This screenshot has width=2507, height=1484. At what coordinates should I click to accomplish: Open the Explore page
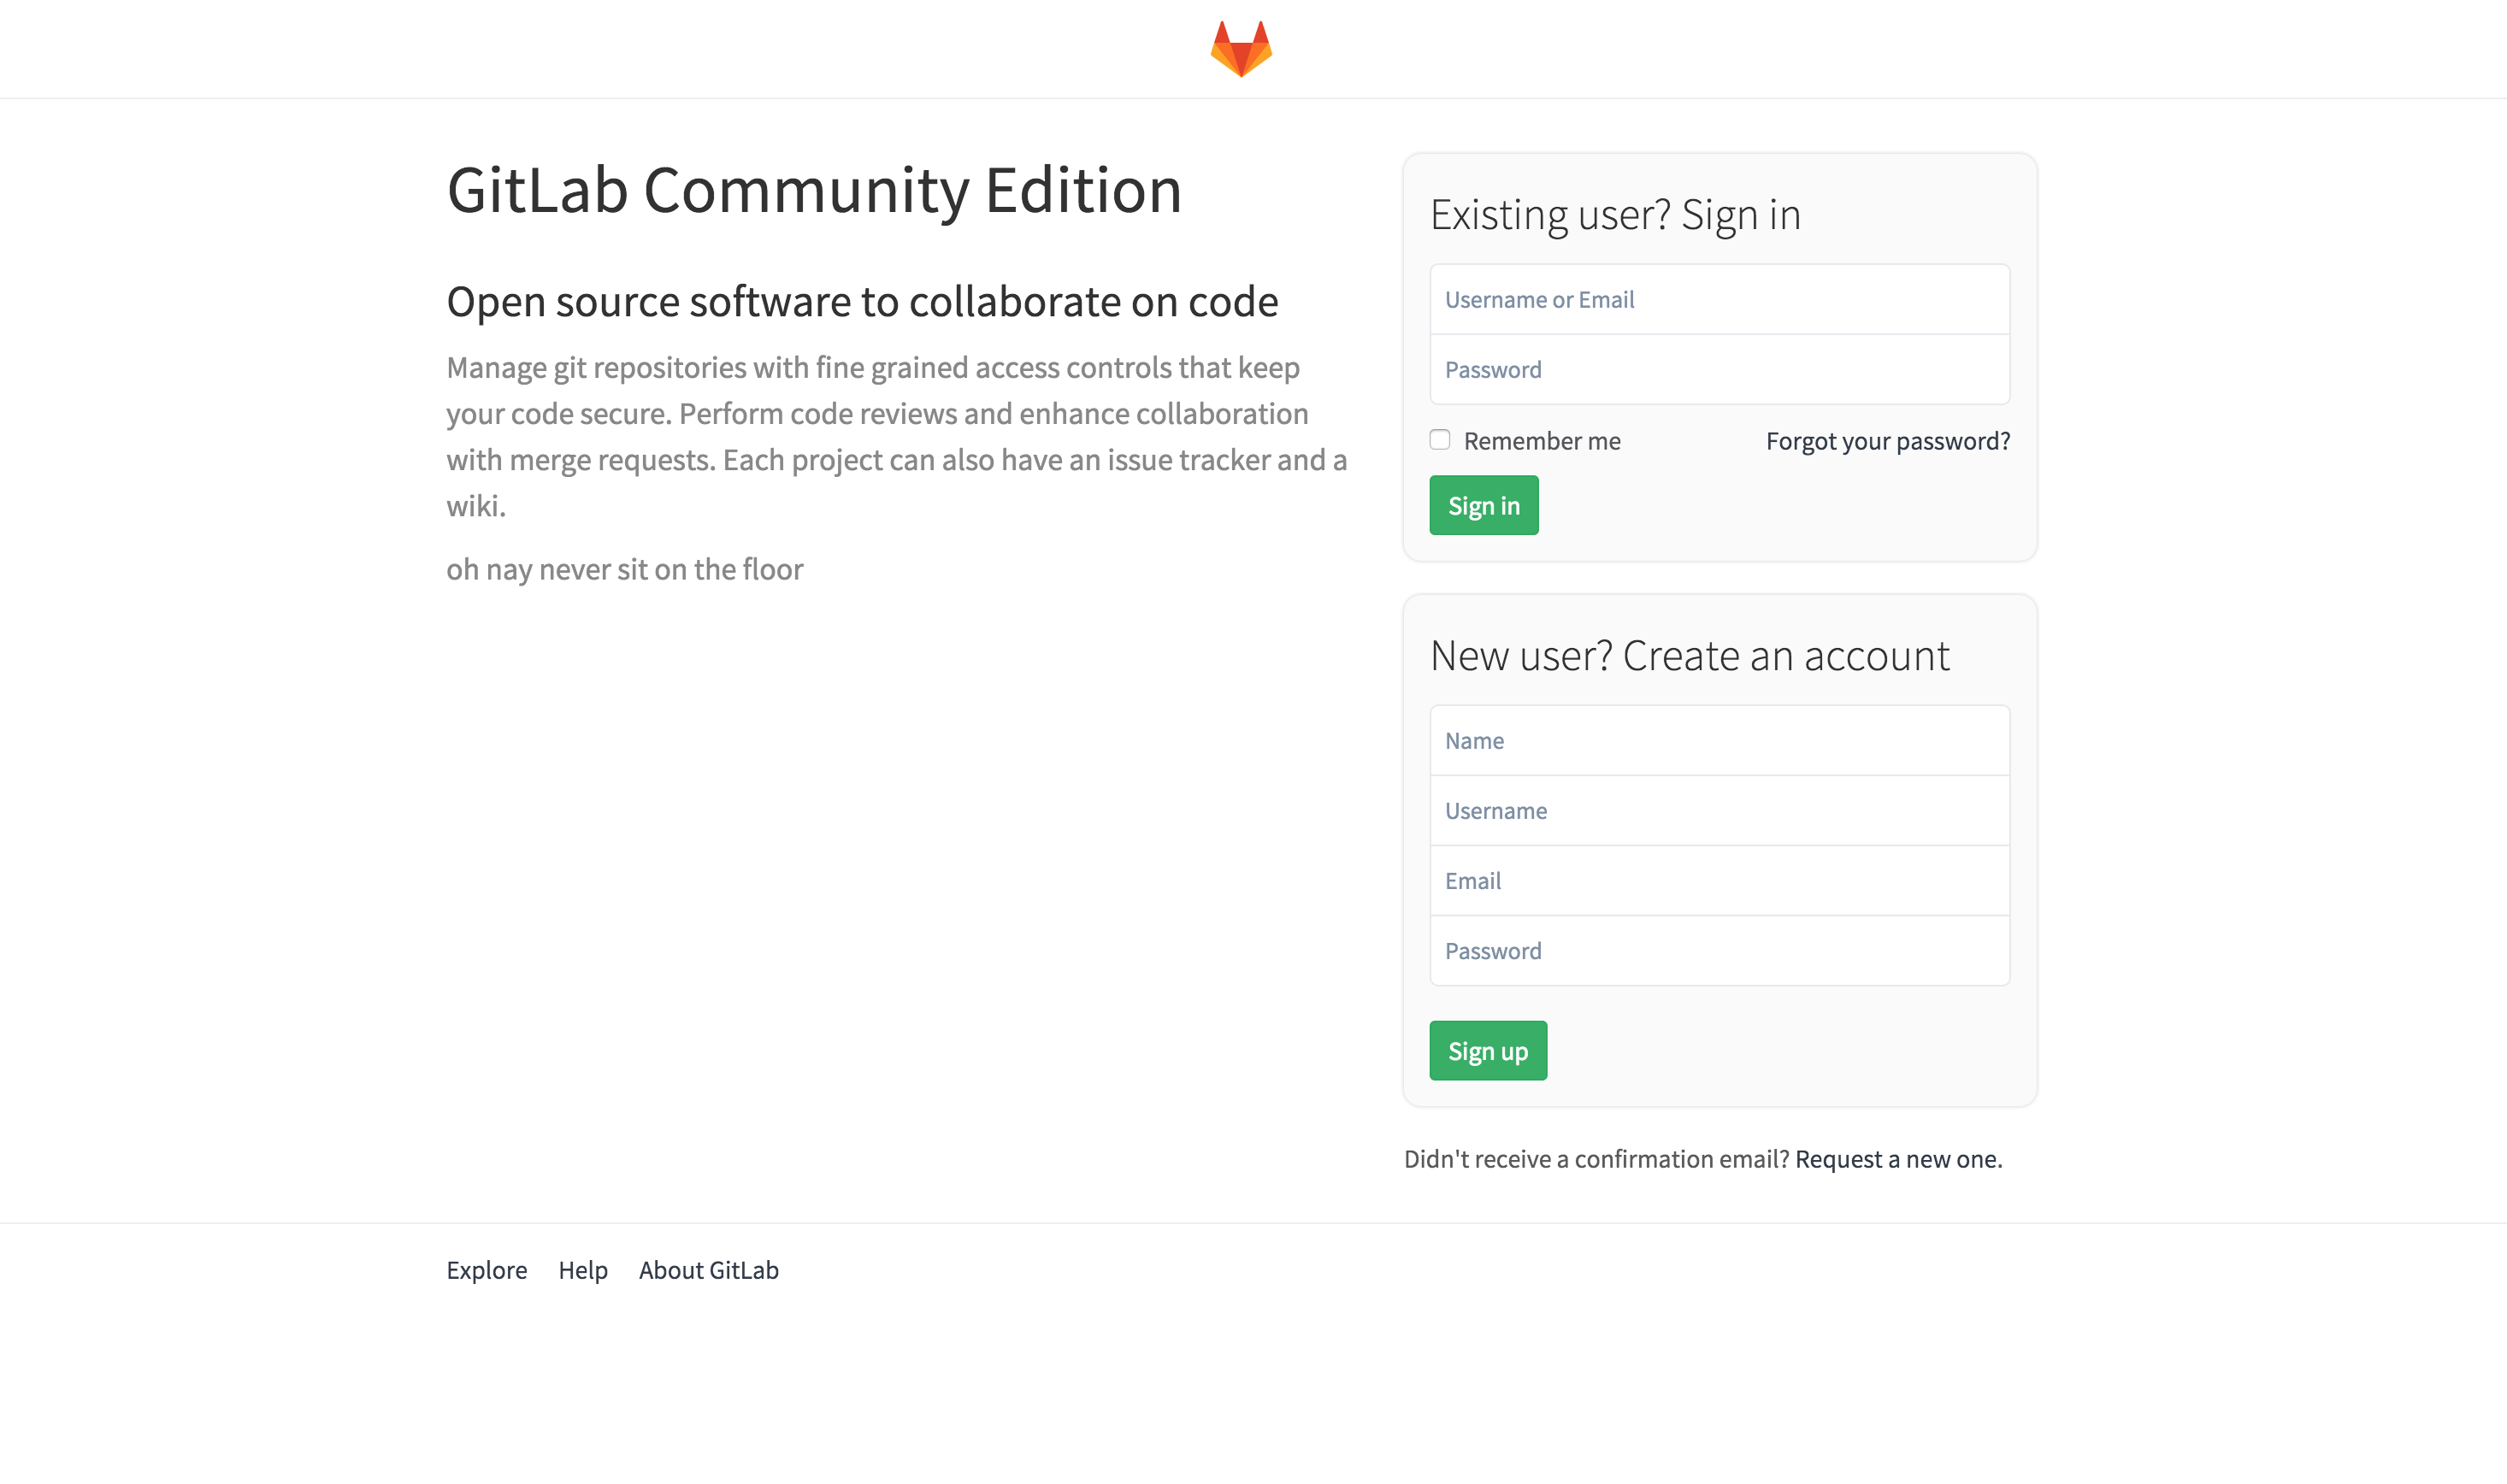[x=486, y=1270]
